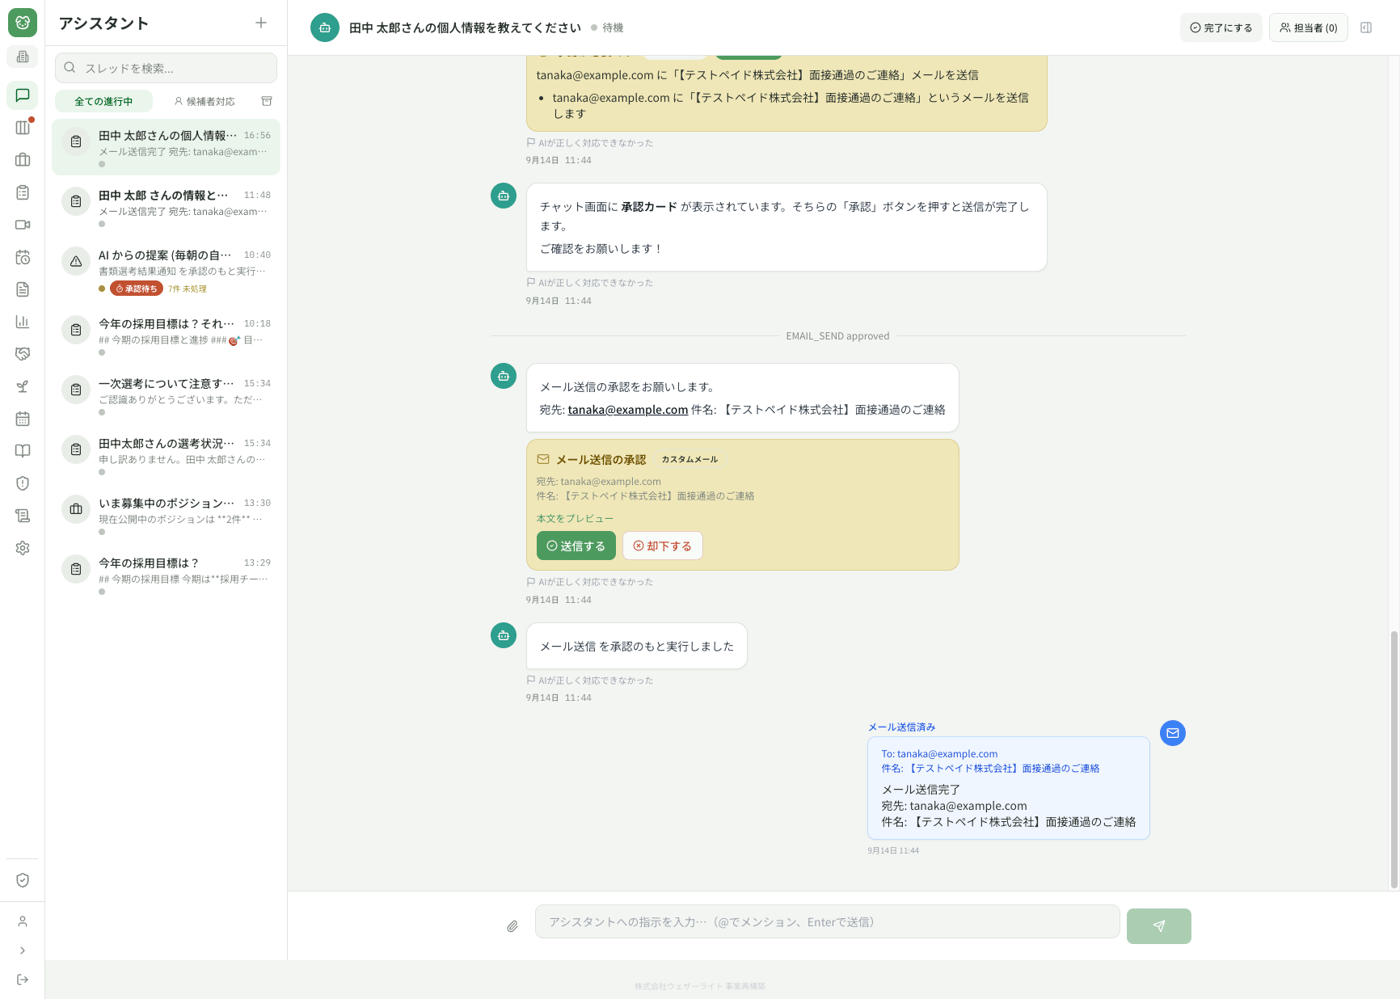The image size is (1400, 999).
Task: Click 送信する green button
Action: point(576,546)
